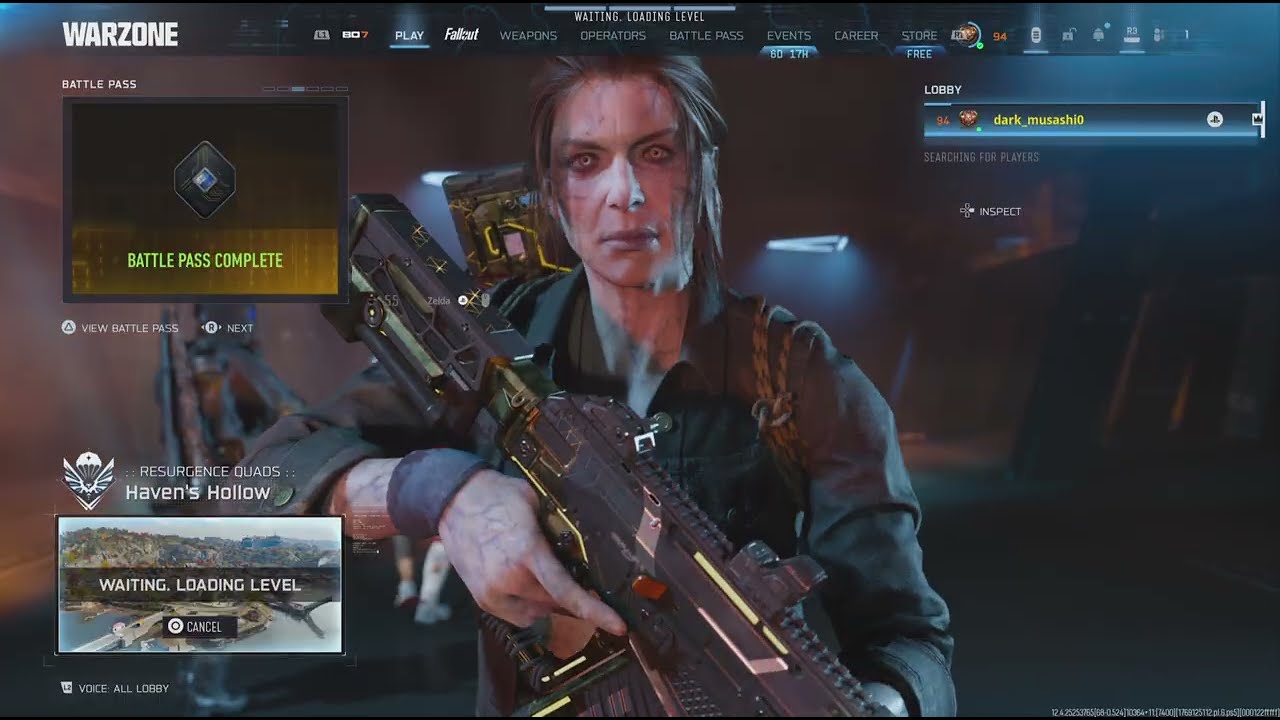Image resolution: width=1280 pixels, height=720 pixels.
Task: Click the party leader crown icon
Action: pyautogui.click(x=1257, y=120)
